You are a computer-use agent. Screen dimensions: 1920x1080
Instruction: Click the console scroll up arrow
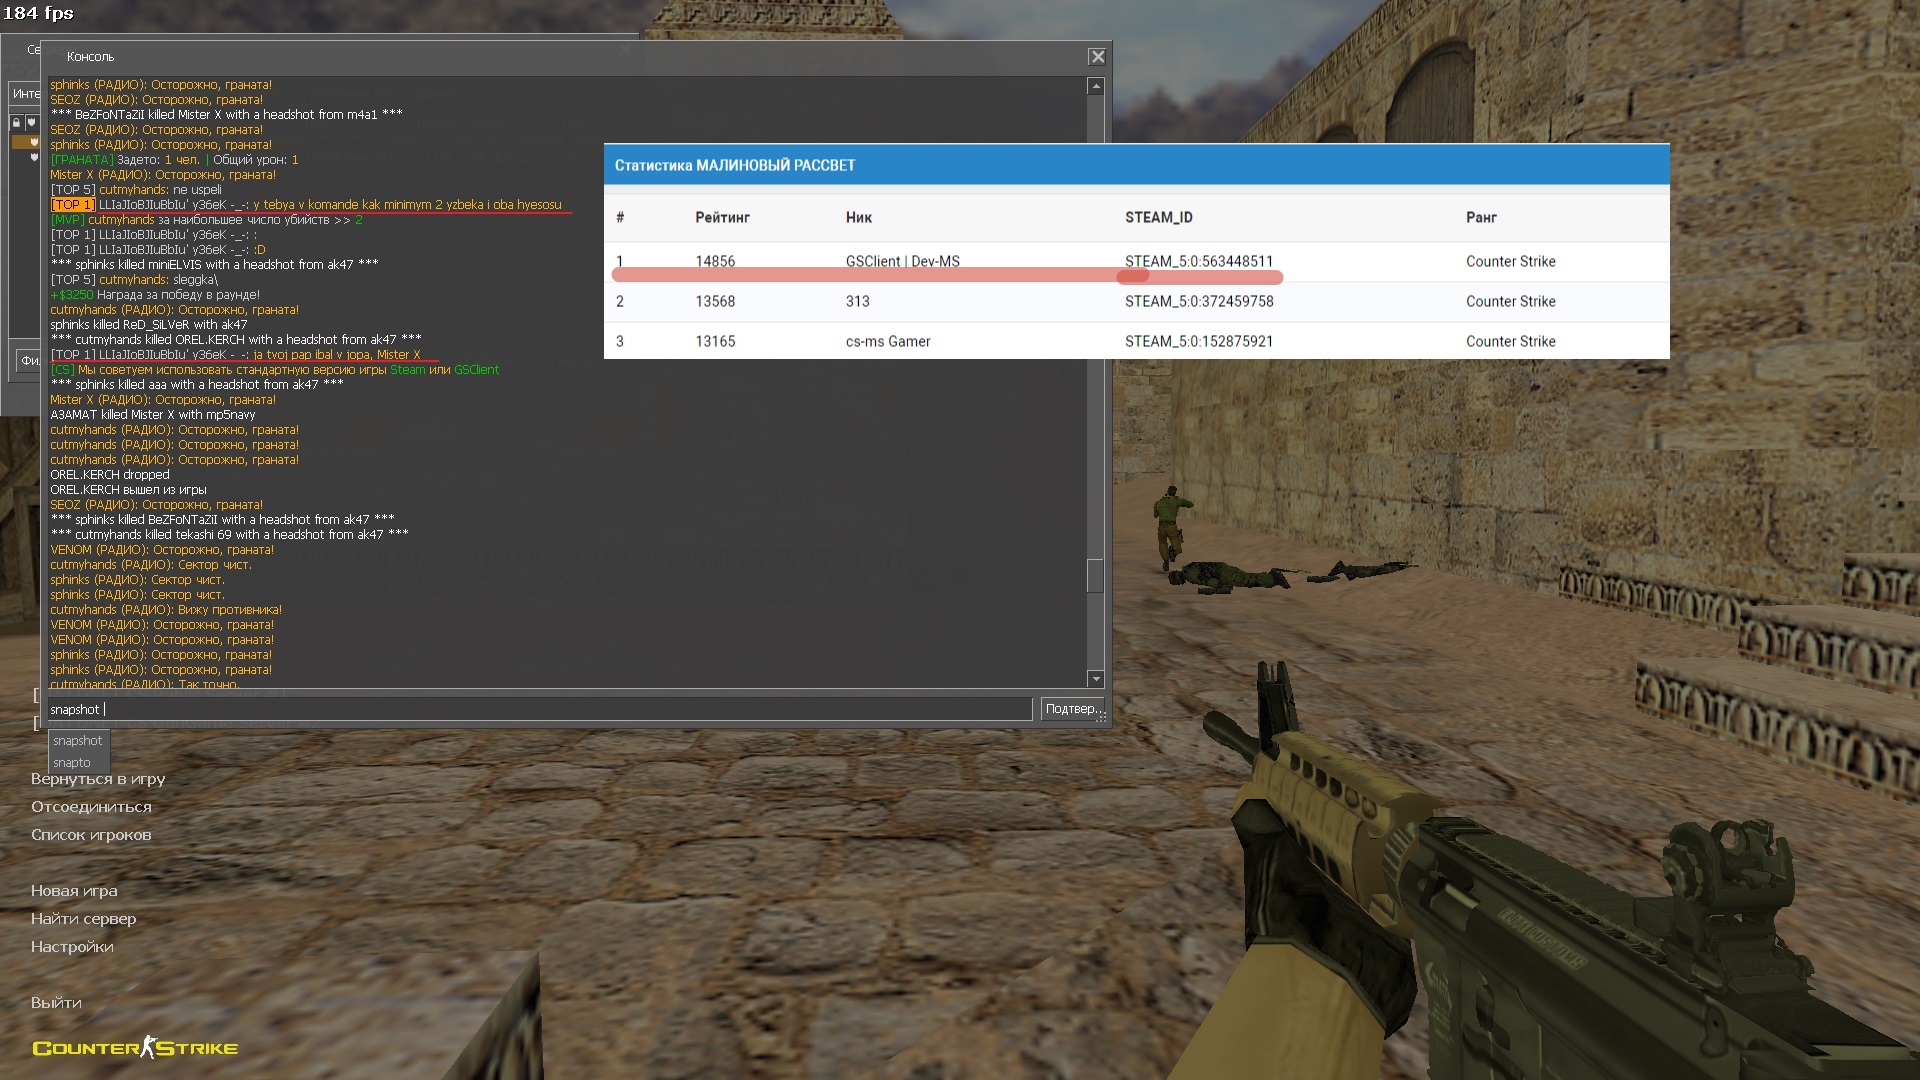coord(1095,87)
